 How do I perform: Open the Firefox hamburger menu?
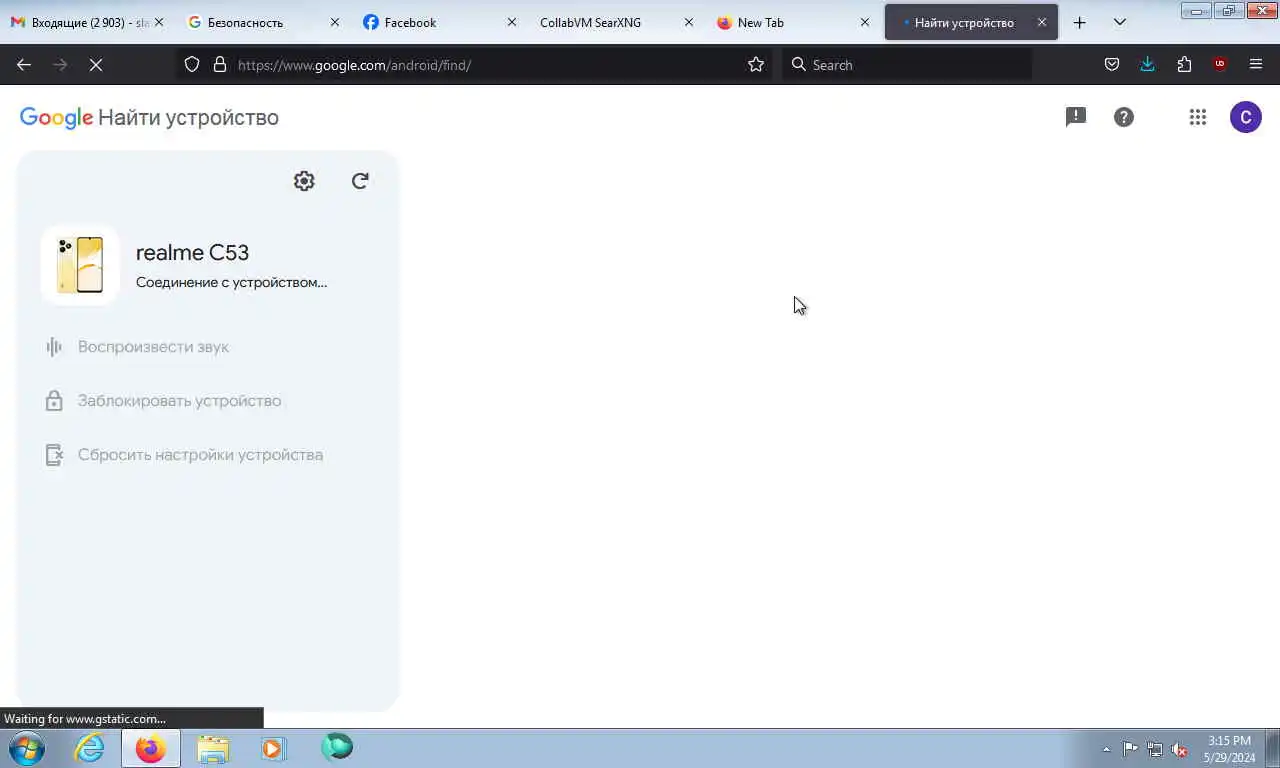click(1256, 65)
